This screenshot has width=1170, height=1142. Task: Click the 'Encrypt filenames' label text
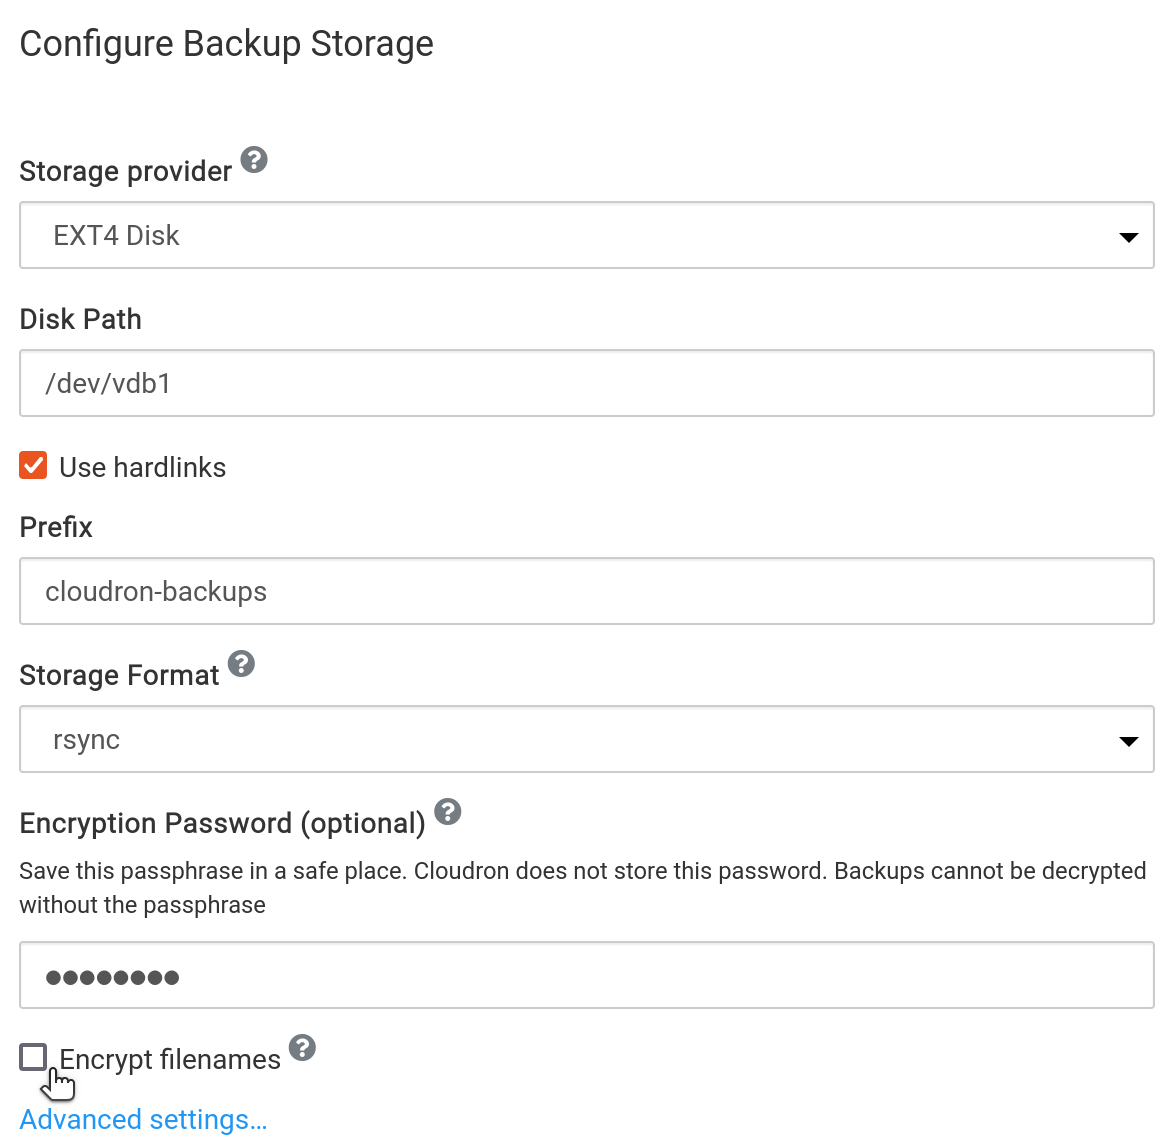click(x=170, y=1060)
